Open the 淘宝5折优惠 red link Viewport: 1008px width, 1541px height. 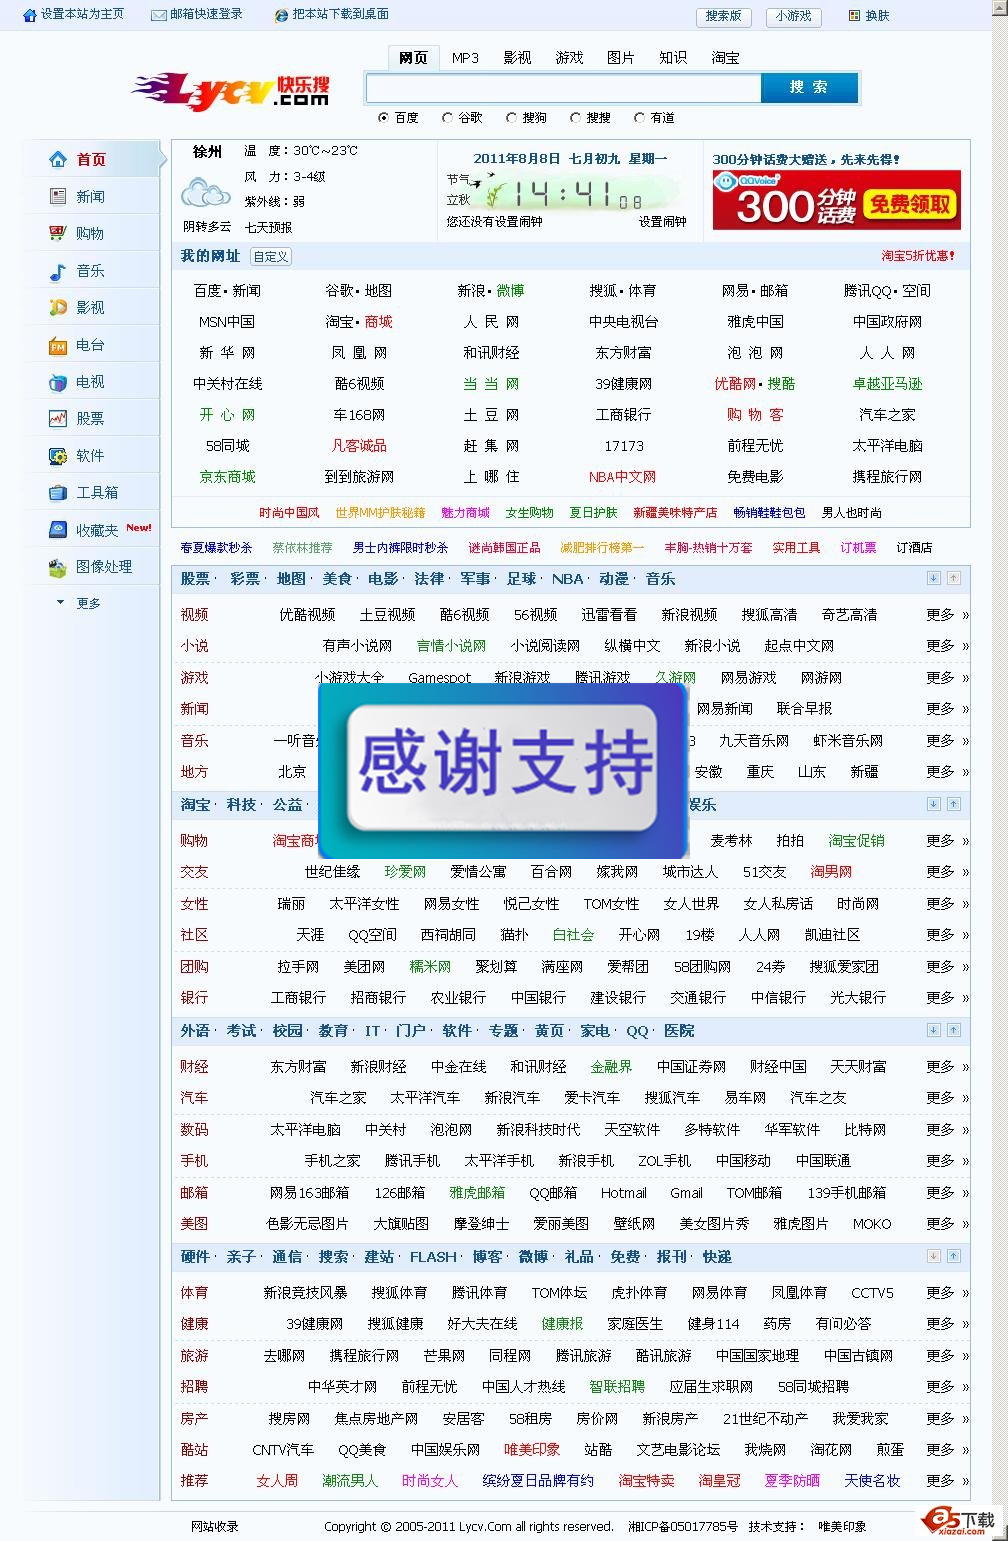(x=918, y=256)
